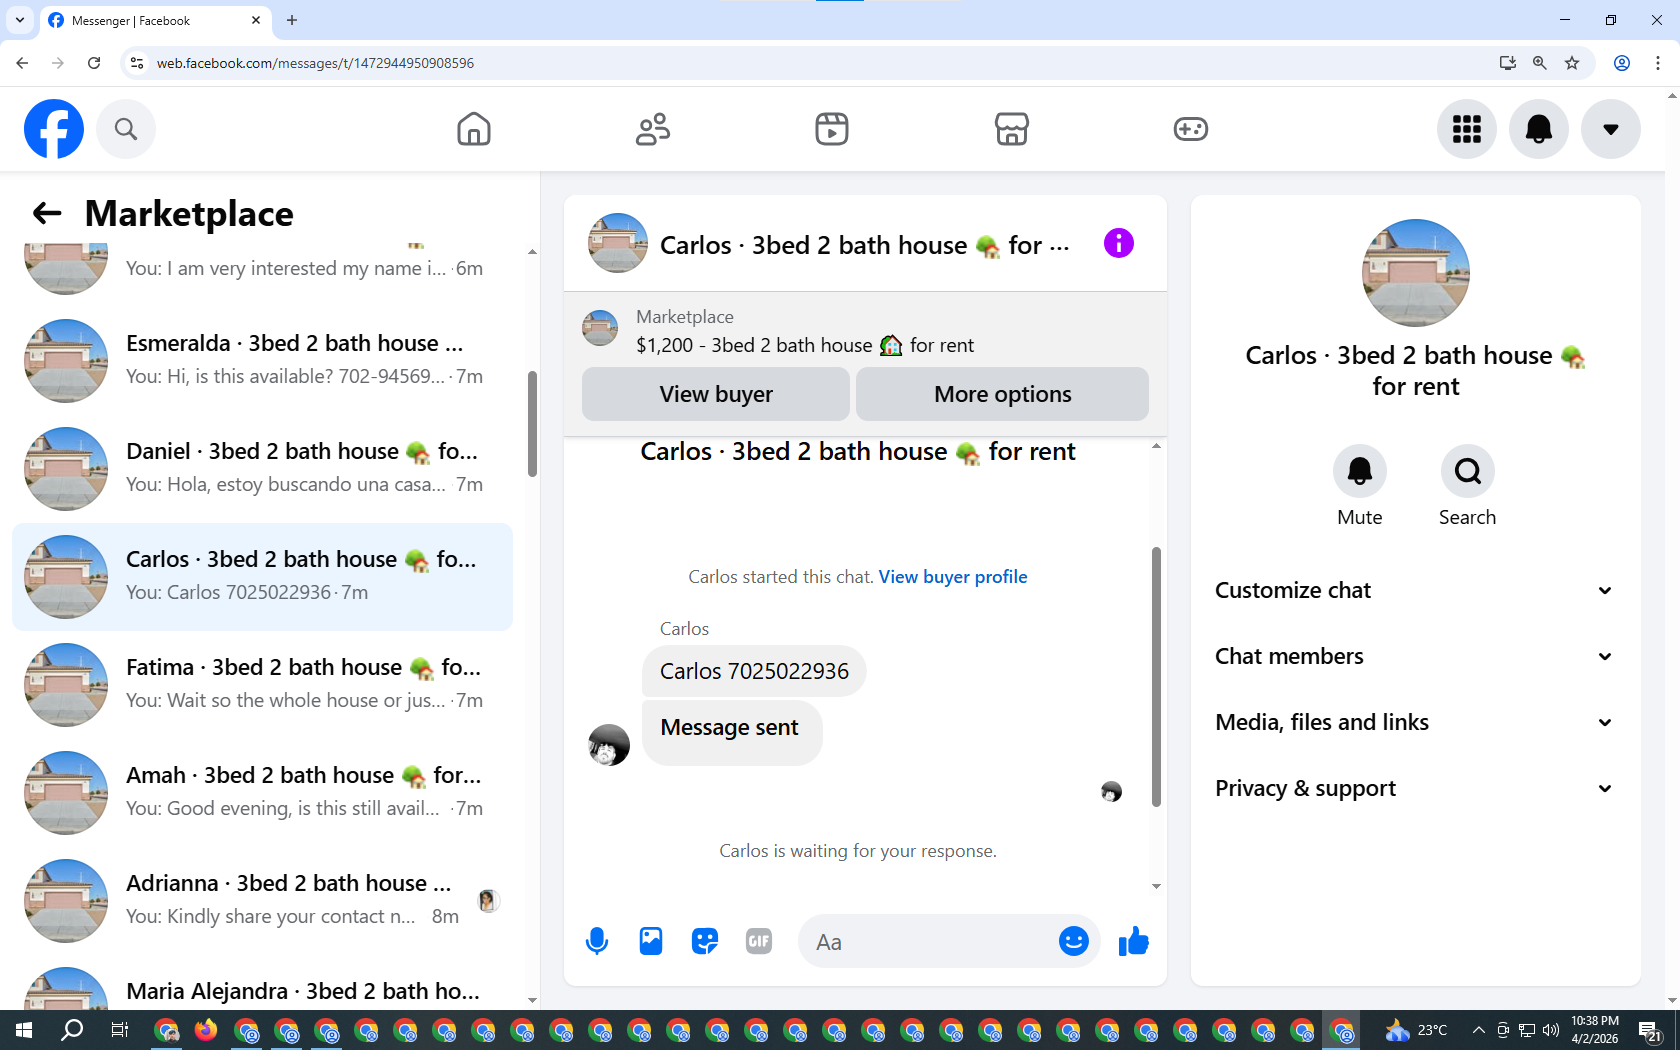Open the Reels video icon
The image size is (1680, 1050).
click(x=832, y=129)
